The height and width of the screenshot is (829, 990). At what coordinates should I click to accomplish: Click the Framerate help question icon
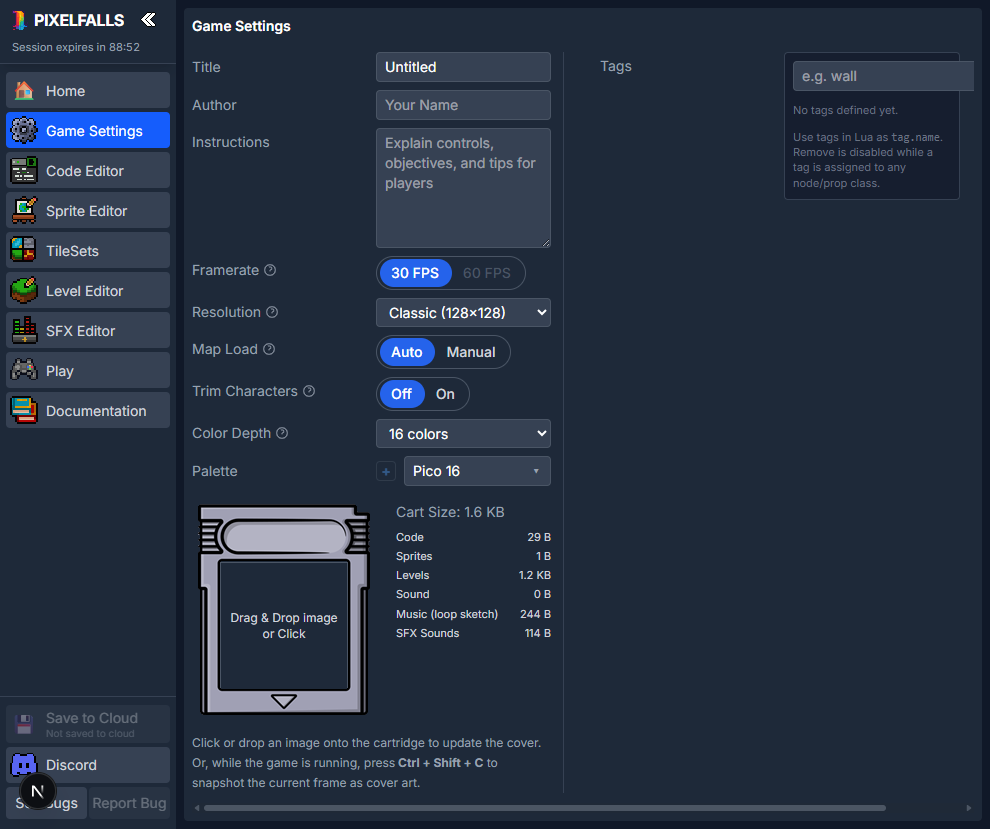(x=270, y=270)
